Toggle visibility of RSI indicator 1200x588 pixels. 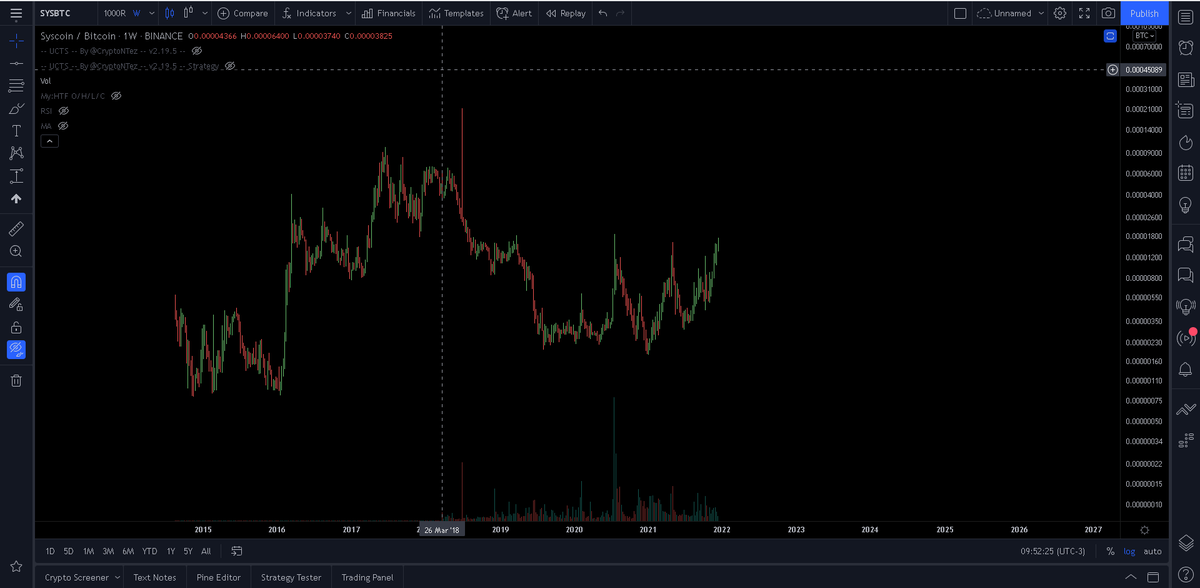click(x=63, y=110)
